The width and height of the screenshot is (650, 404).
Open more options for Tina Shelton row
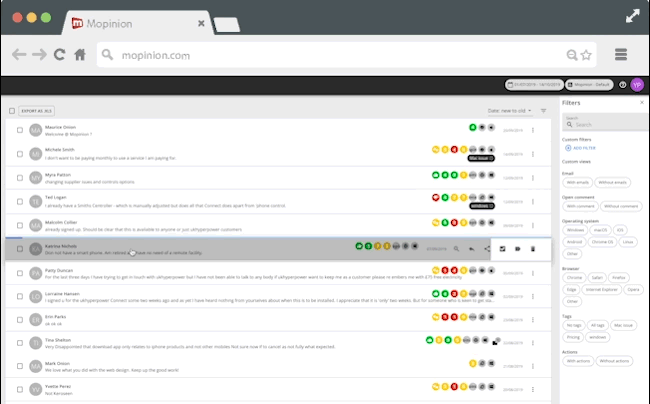coord(533,343)
